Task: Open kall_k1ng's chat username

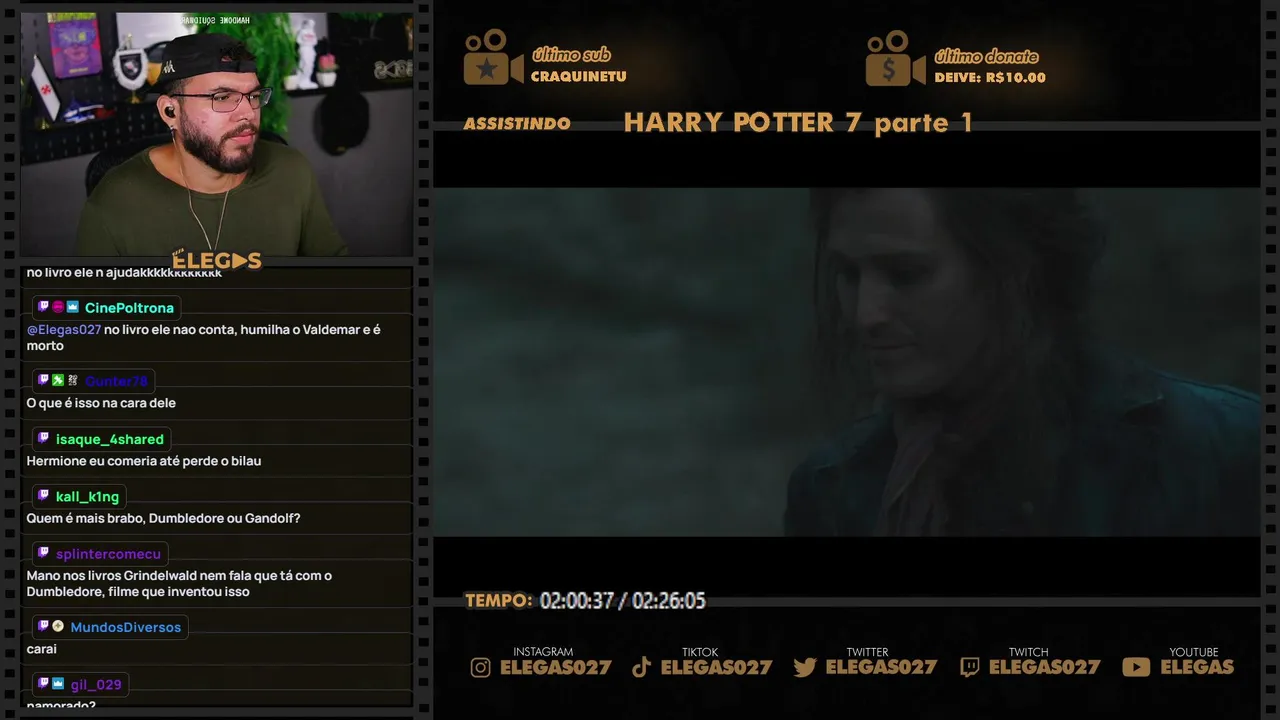Action: (x=87, y=497)
